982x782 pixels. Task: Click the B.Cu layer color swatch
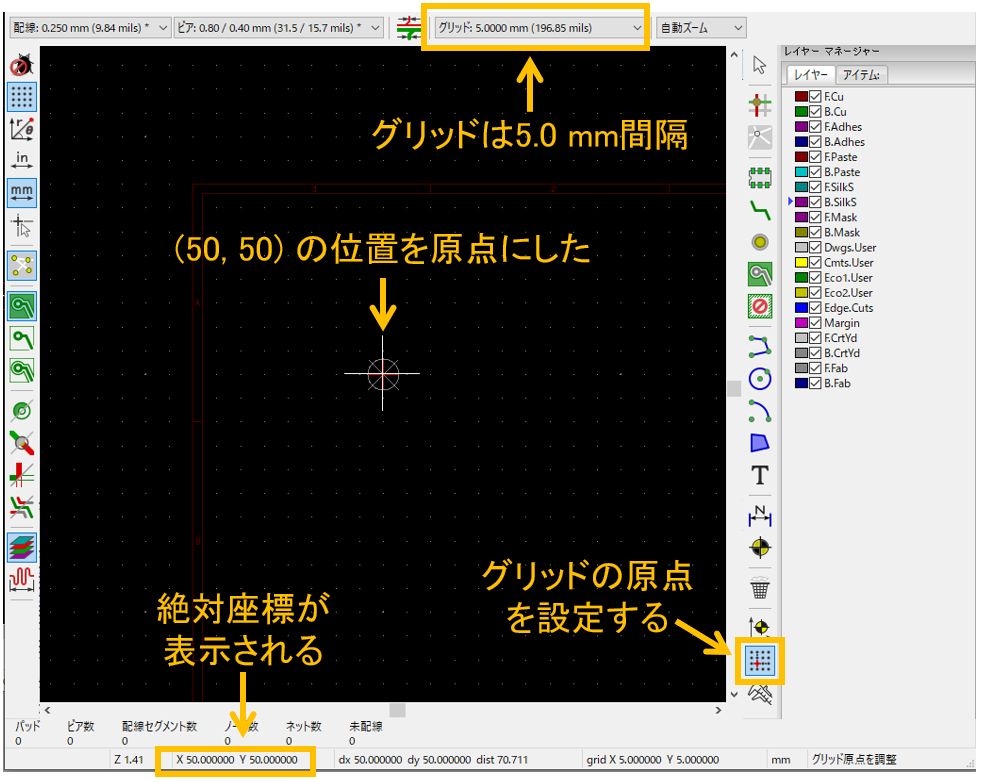(801, 112)
